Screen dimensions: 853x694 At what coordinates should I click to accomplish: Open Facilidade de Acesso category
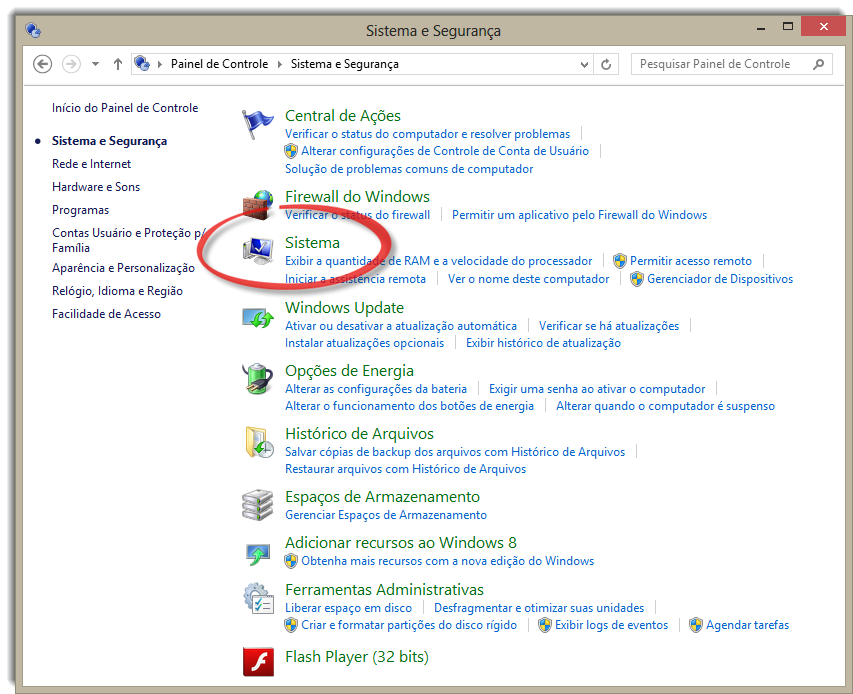pos(106,314)
